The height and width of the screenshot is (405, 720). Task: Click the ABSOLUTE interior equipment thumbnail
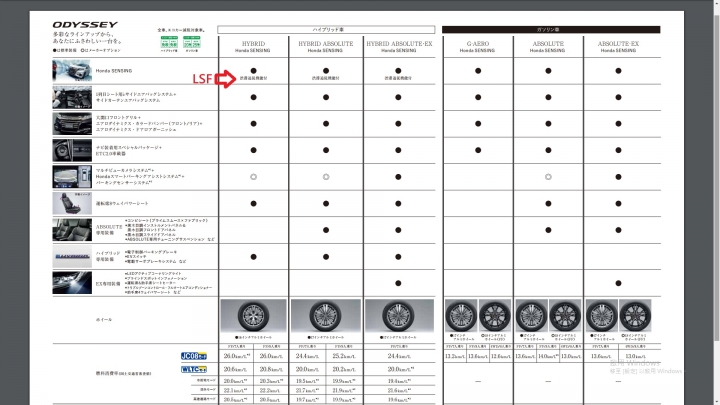coord(72,230)
